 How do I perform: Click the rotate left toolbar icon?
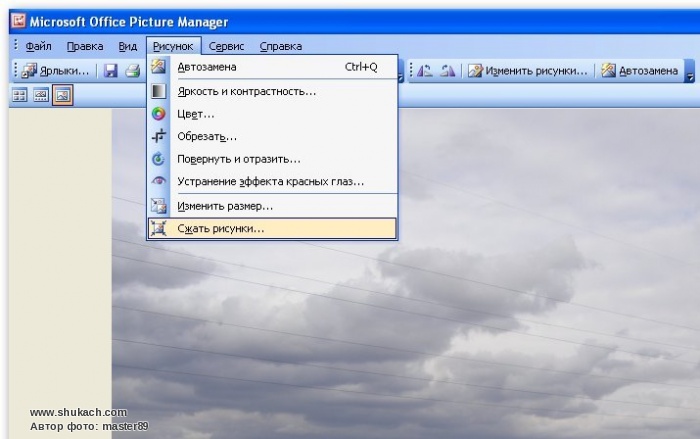[425, 71]
